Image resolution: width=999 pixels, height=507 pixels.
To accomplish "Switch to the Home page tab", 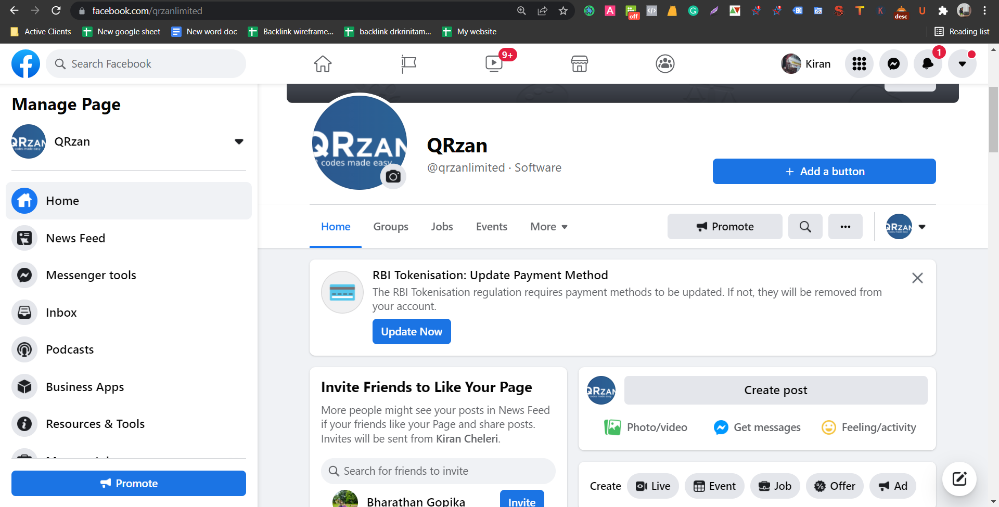I will tap(336, 227).
